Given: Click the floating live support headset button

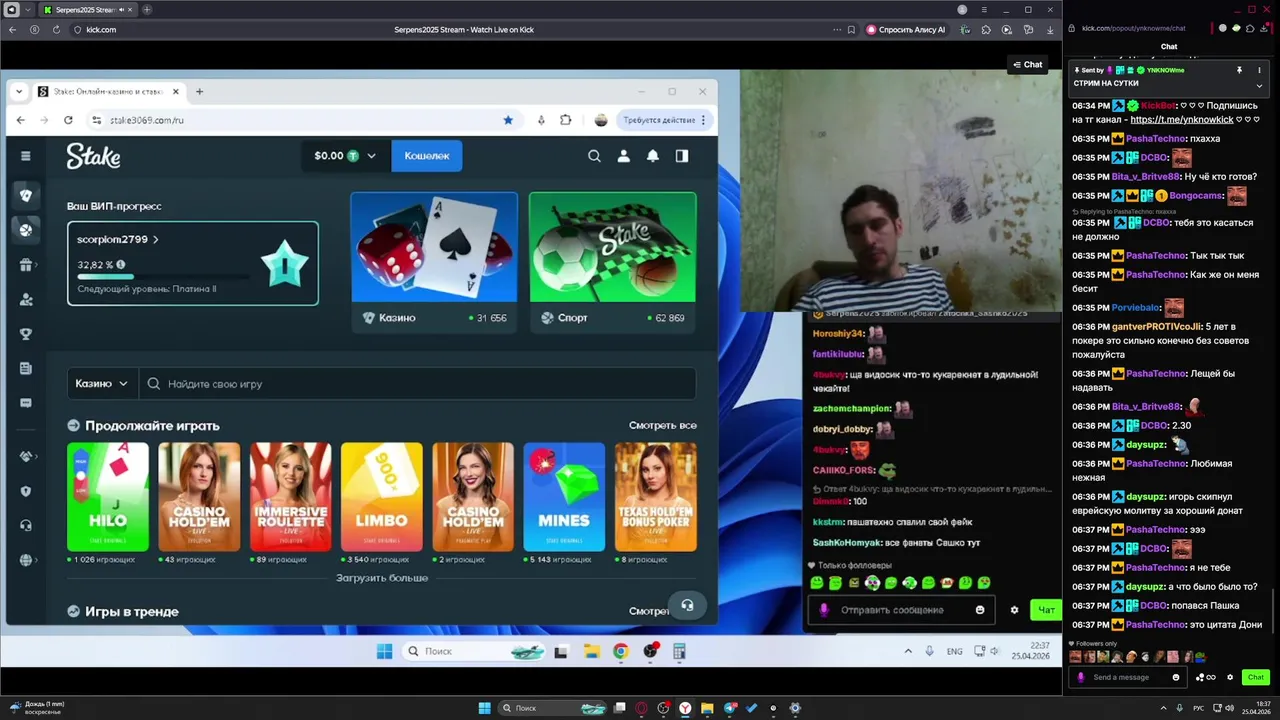Looking at the screenshot, I should 687,605.
